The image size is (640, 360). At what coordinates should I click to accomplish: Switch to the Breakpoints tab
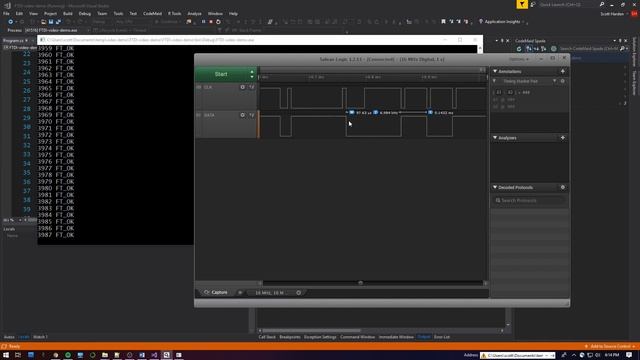(290, 337)
